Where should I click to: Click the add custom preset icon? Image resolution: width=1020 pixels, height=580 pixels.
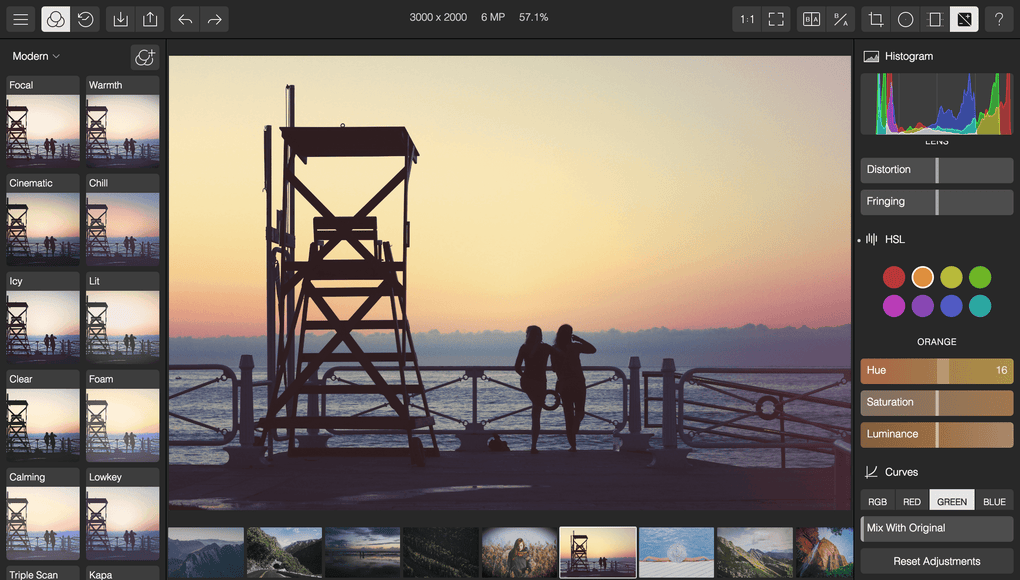(144, 57)
